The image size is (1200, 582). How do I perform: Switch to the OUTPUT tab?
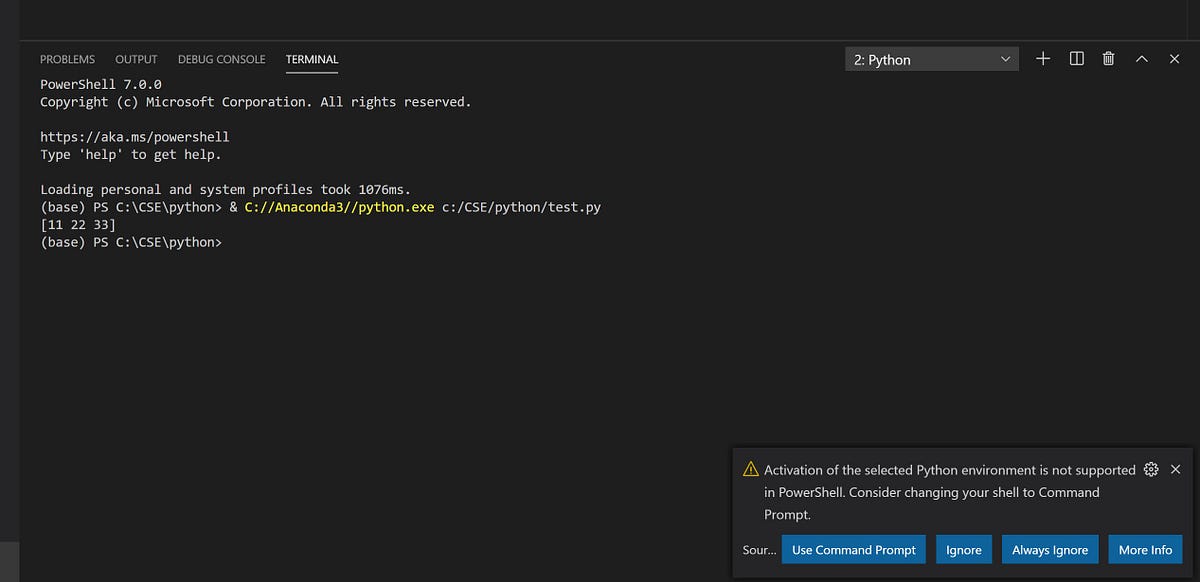click(x=136, y=59)
